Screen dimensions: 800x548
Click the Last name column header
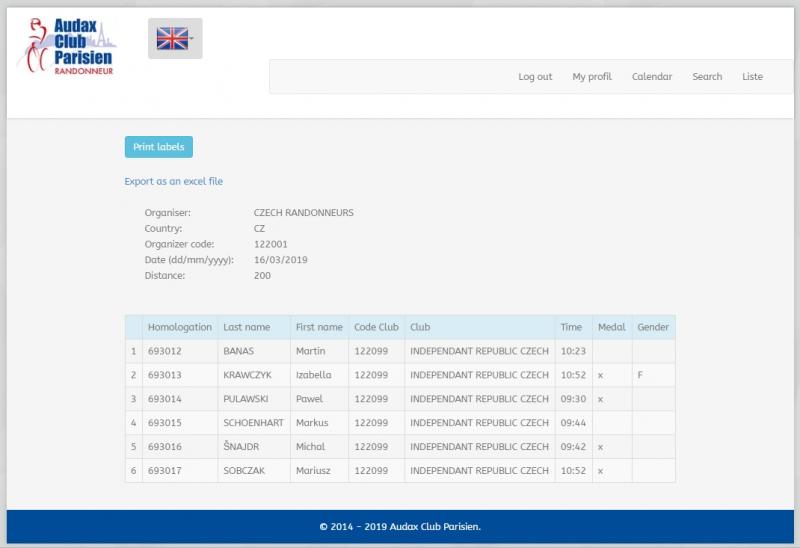[x=246, y=327]
